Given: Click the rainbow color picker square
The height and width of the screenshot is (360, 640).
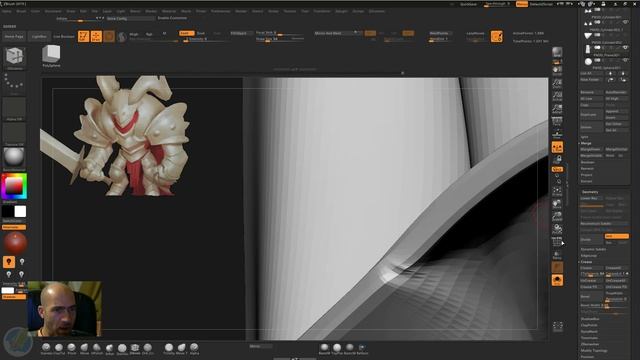Looking at the screenshot, I should pyautogui.click(x=14, y=186).
